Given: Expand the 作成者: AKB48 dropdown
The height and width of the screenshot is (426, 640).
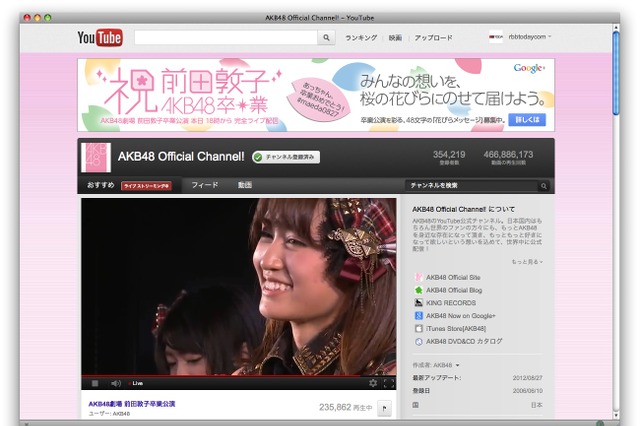Looking at the screenshot, I should [x=436, y=365].
